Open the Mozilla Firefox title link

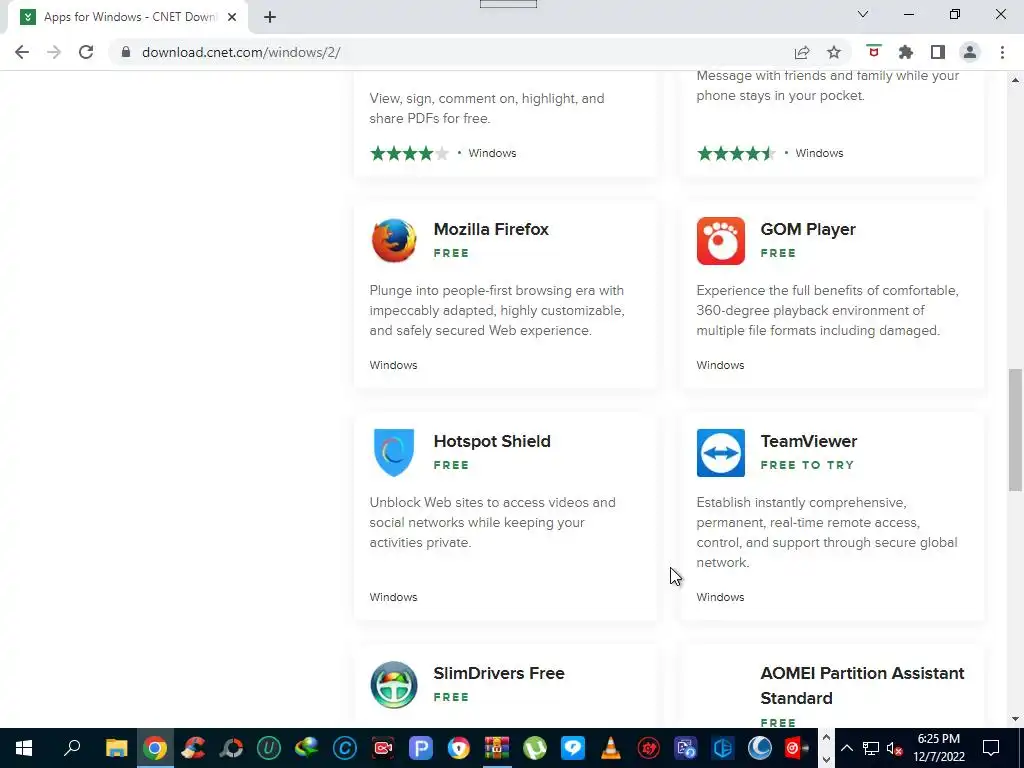click(x=491, y=229)
